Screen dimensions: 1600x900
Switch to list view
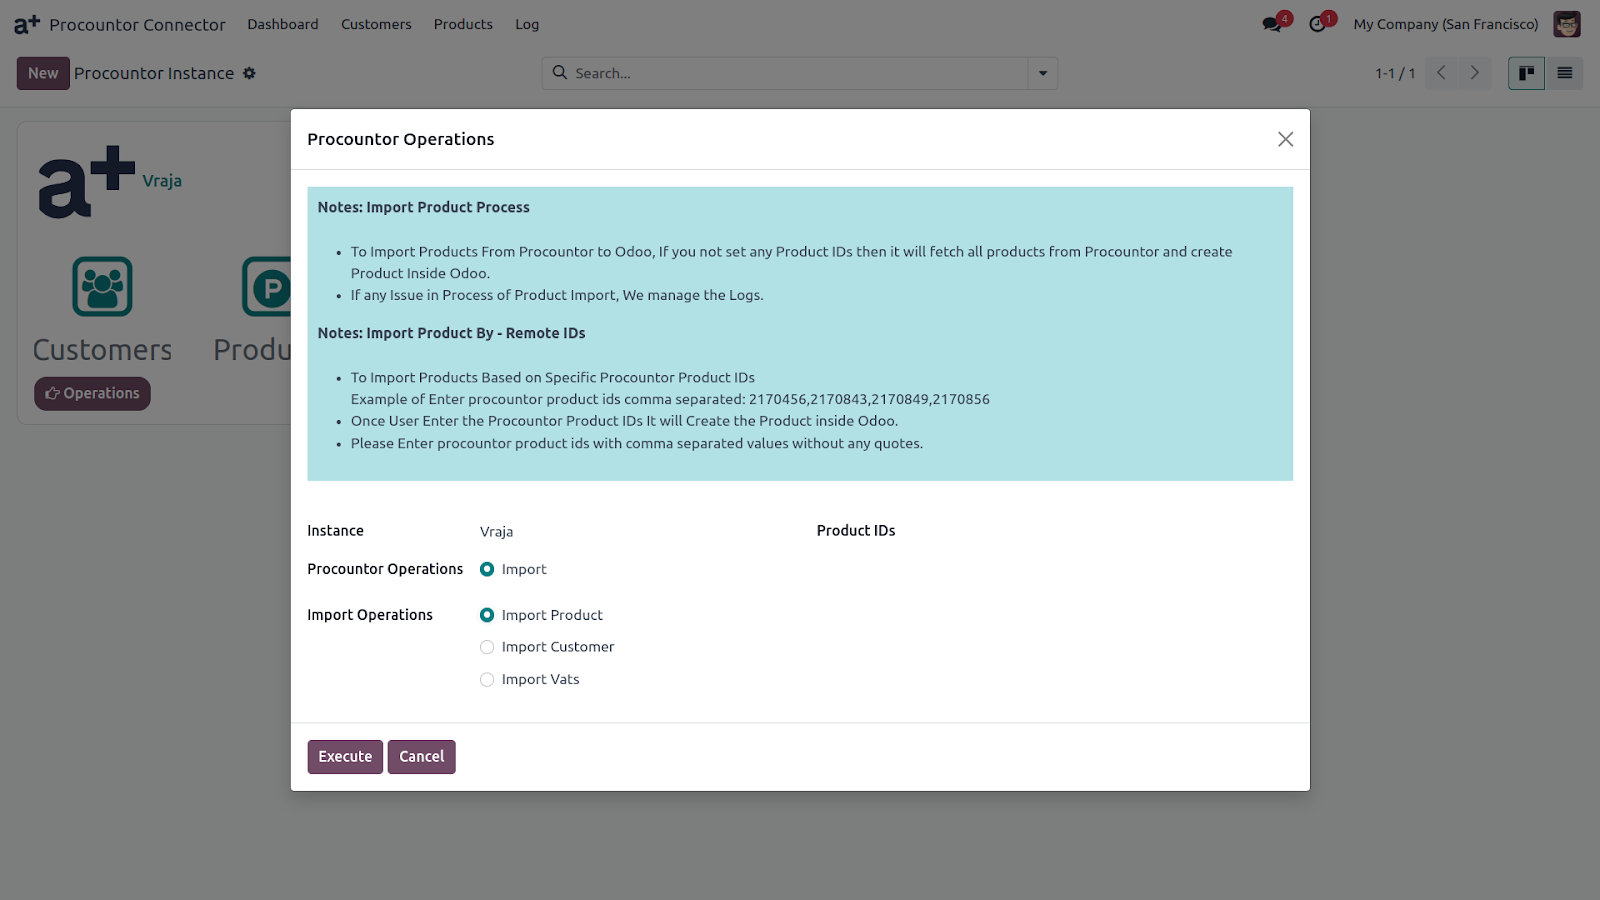(x=1564, y=73)
